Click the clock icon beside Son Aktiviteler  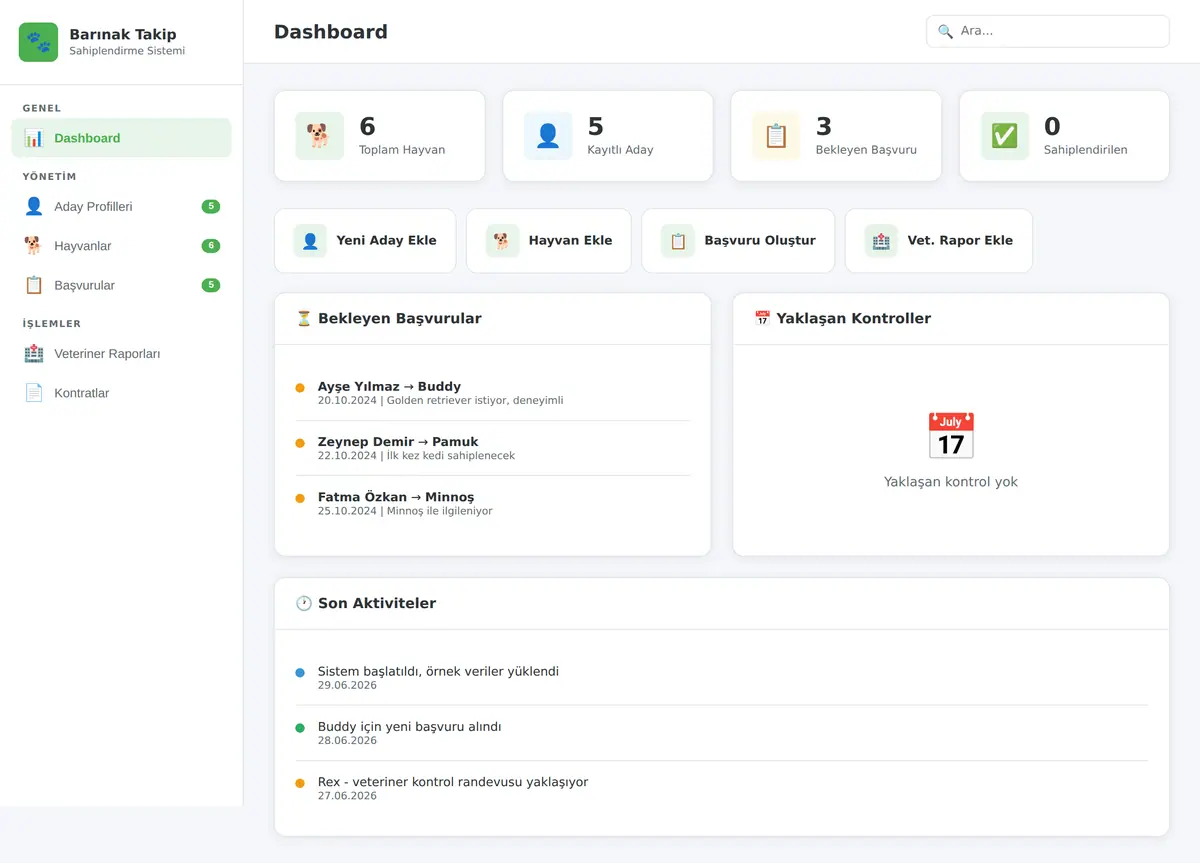tap(304, 603)
